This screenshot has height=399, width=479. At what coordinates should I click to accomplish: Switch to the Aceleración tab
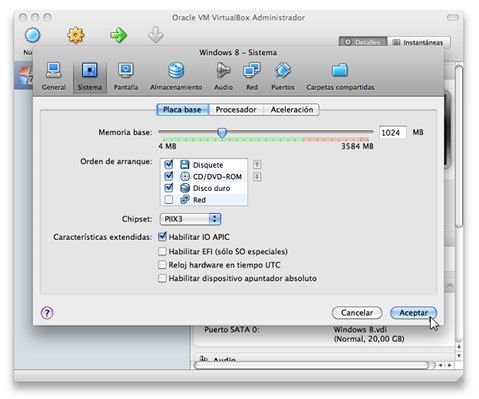[x=292, y=110]
